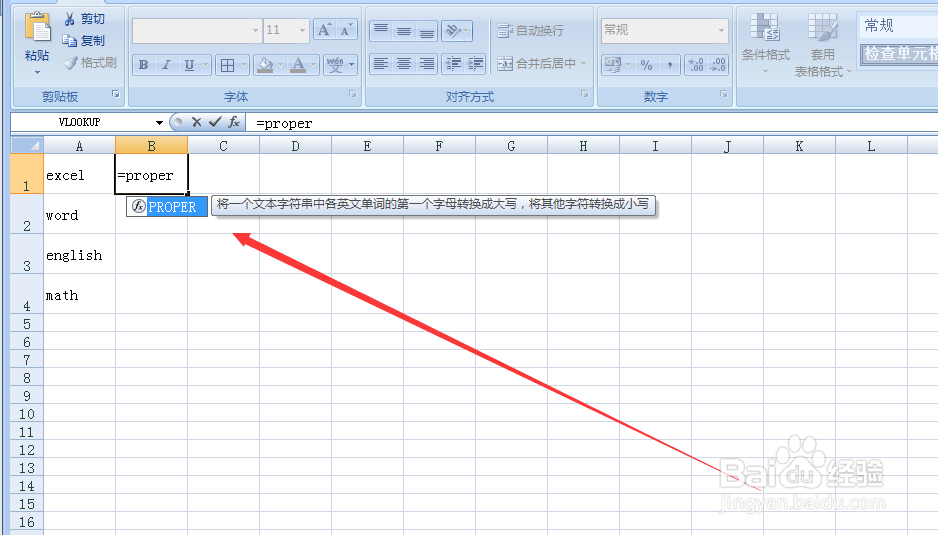Click the Cut scissors icon
This screenshot has height=535, width=938.
(x=70, y=19)
